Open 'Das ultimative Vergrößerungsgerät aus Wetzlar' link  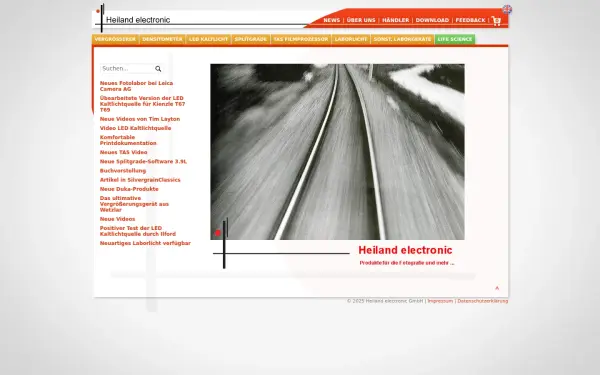click(134, 204)
